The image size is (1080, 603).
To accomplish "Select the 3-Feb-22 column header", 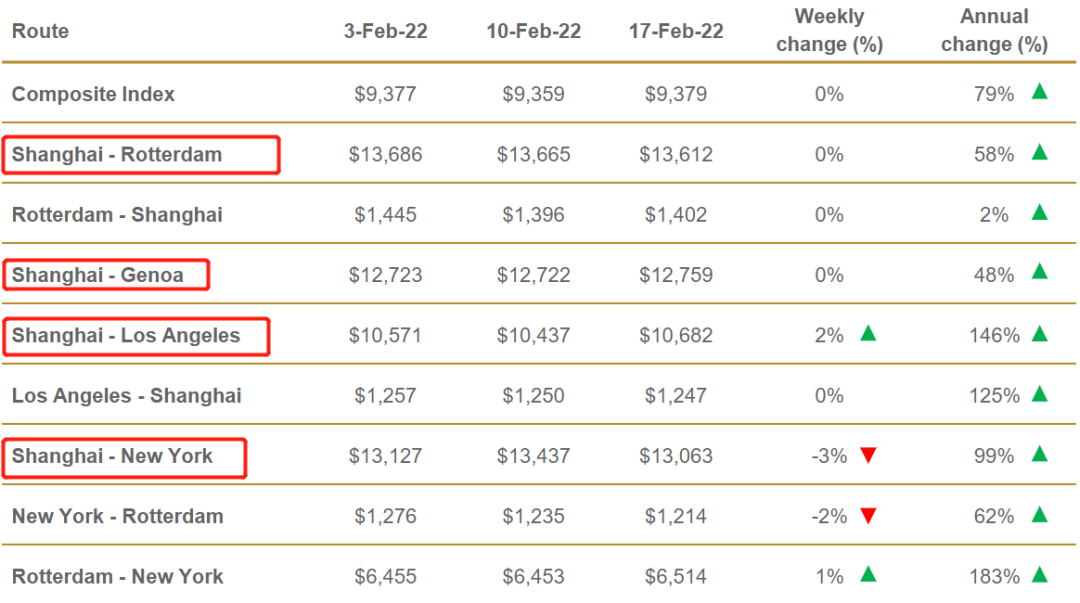I will tap(385, 31).
